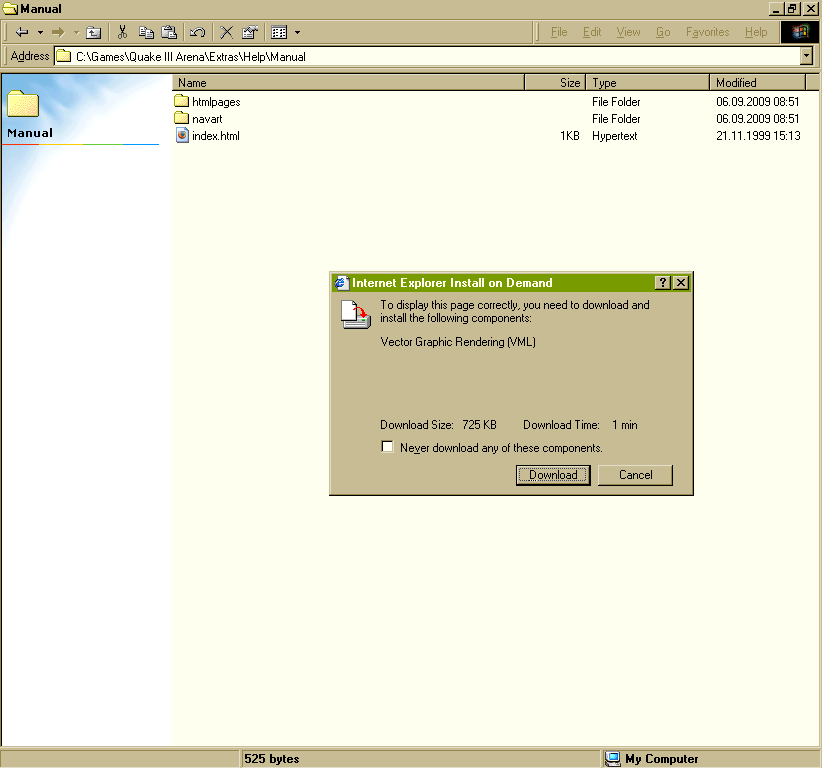Image resolution: width=822 pixels, height=768 pixels.
Task: Select the index.html file
Action: tap(215, 136)
